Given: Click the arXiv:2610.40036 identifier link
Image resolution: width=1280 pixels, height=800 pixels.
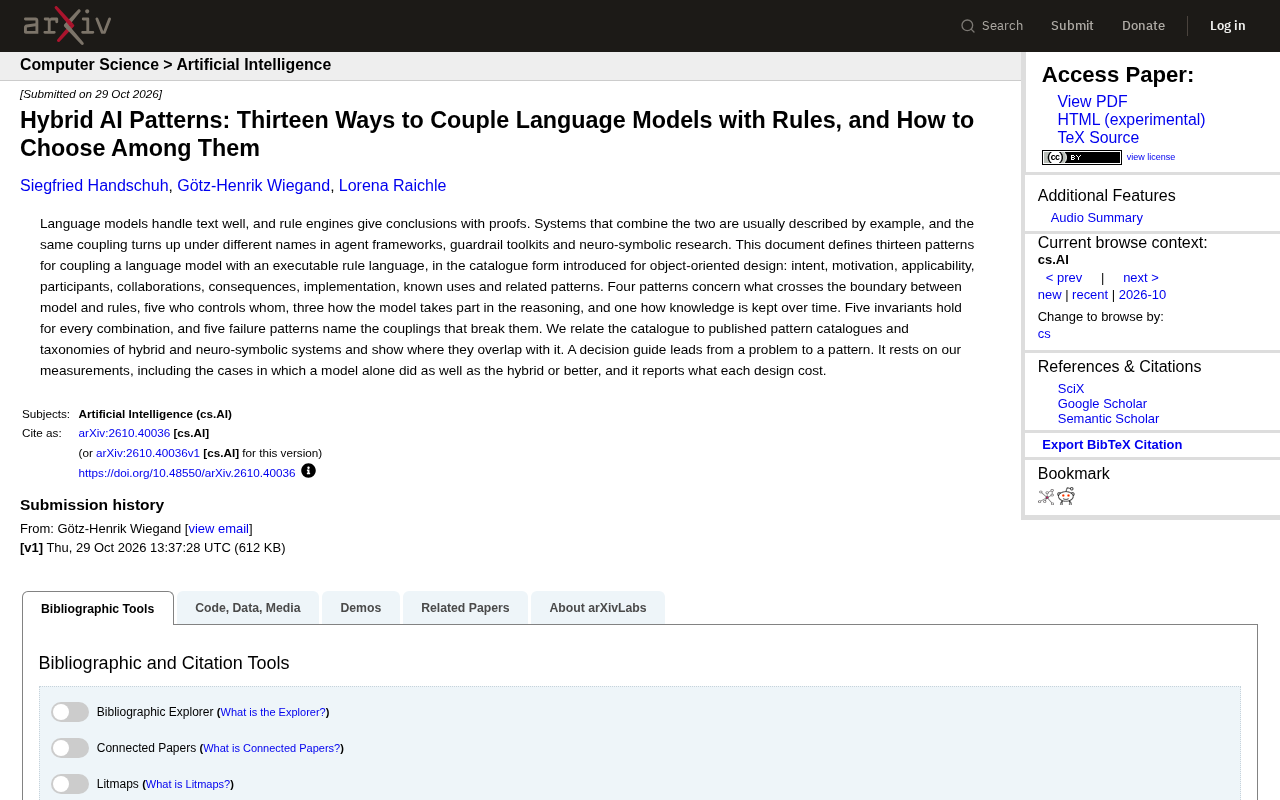Looking at the screenshot, I should (124, 433).
